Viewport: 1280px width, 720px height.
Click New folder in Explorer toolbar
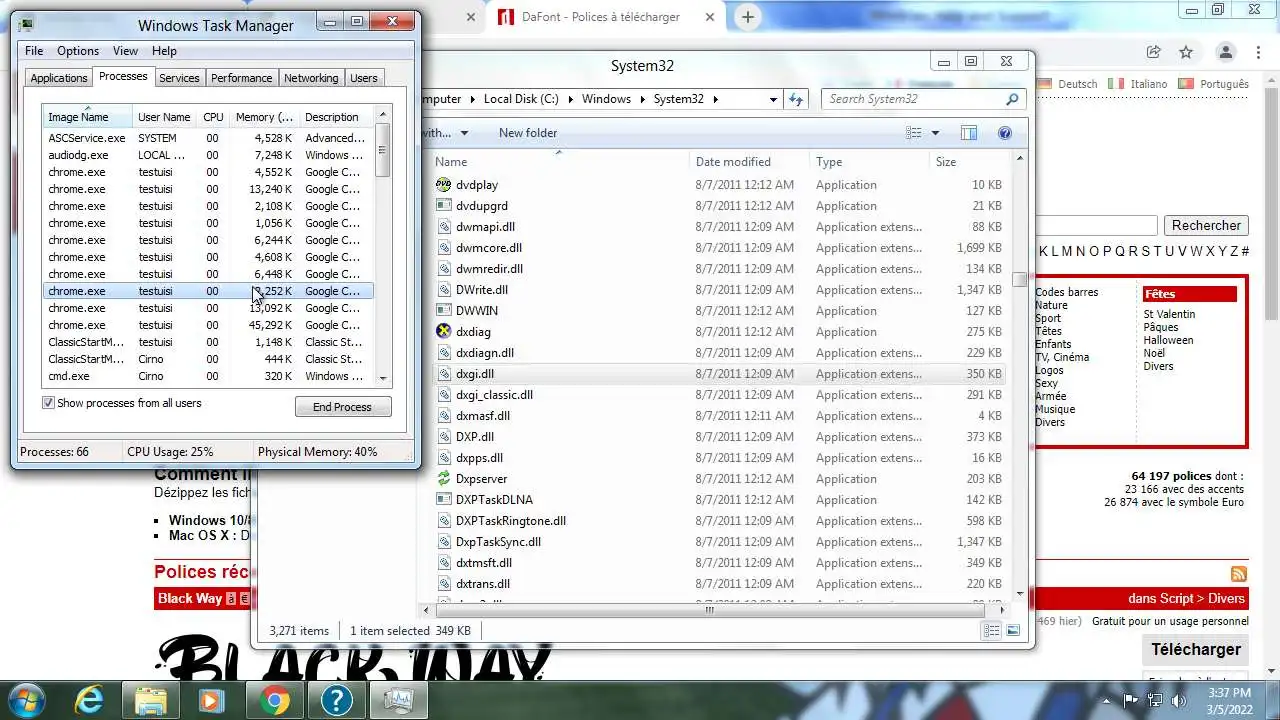[528, 133]
